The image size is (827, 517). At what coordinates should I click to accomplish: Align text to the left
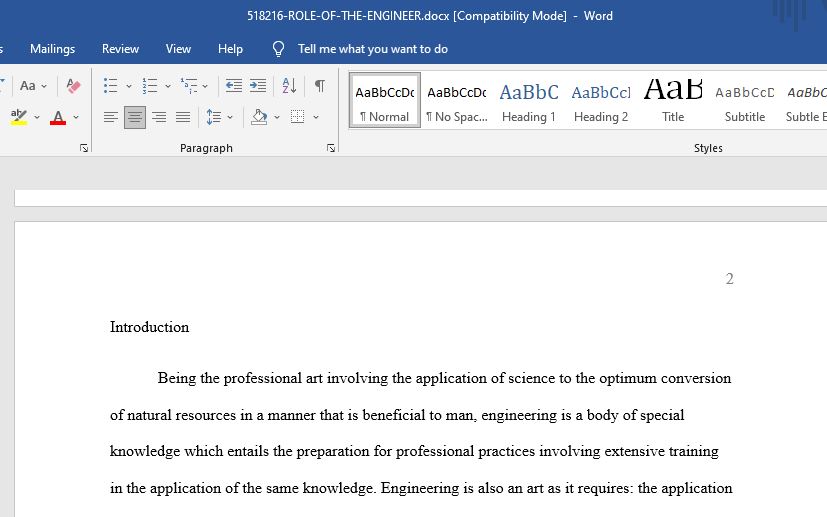[111, 117]
